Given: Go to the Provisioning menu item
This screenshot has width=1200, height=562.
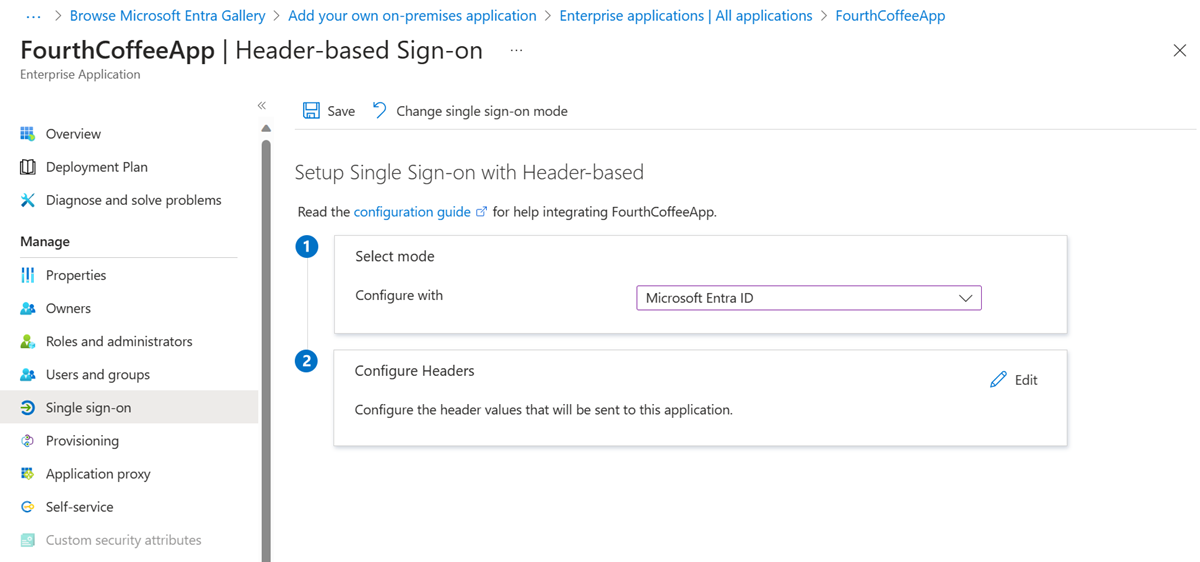Looking at the screenshot, I should 82,441.
